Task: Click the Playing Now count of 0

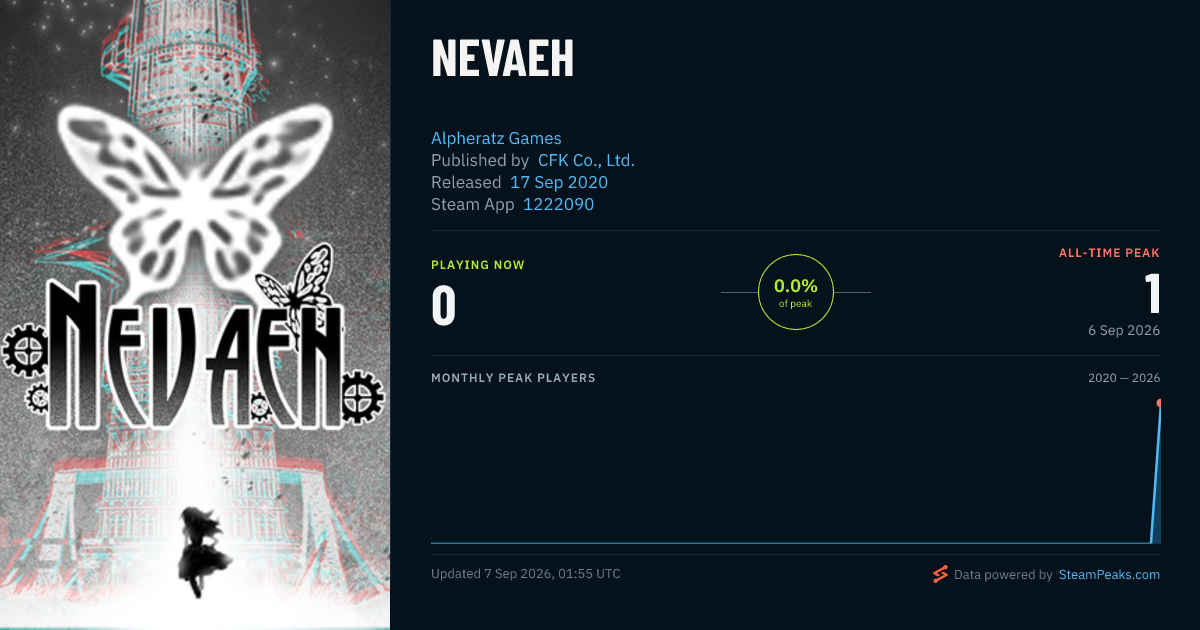Action: pyautogui.click(x=444, y=305)
